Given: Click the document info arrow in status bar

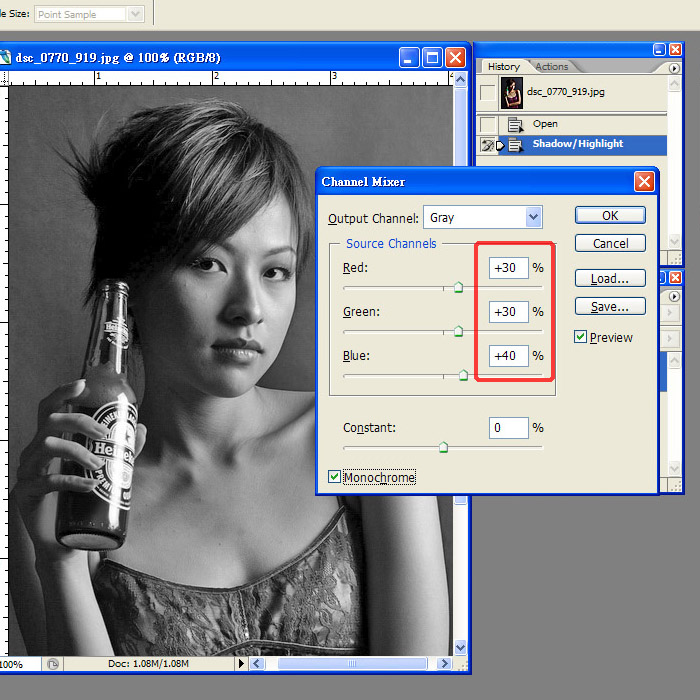Looking at the screenshot, I should [240, 663].
